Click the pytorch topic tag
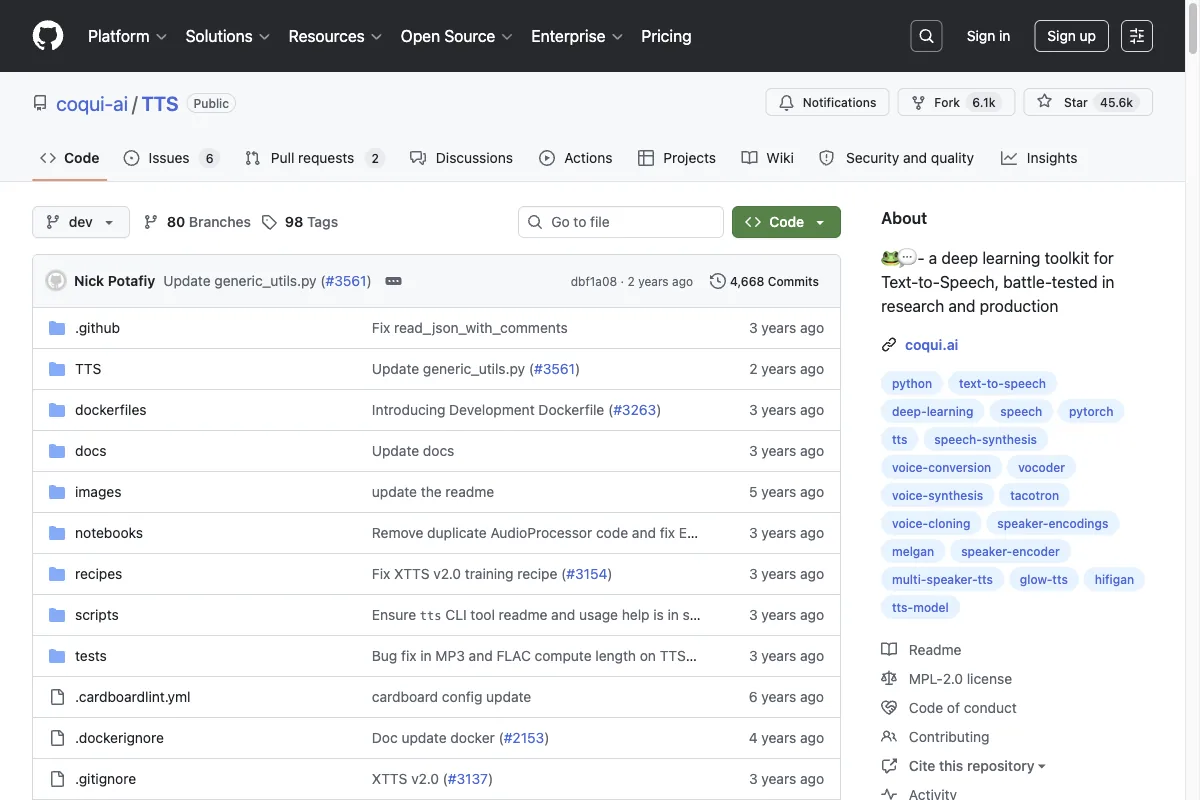This screenshot has height=800, width=1200. point(1091,412)
